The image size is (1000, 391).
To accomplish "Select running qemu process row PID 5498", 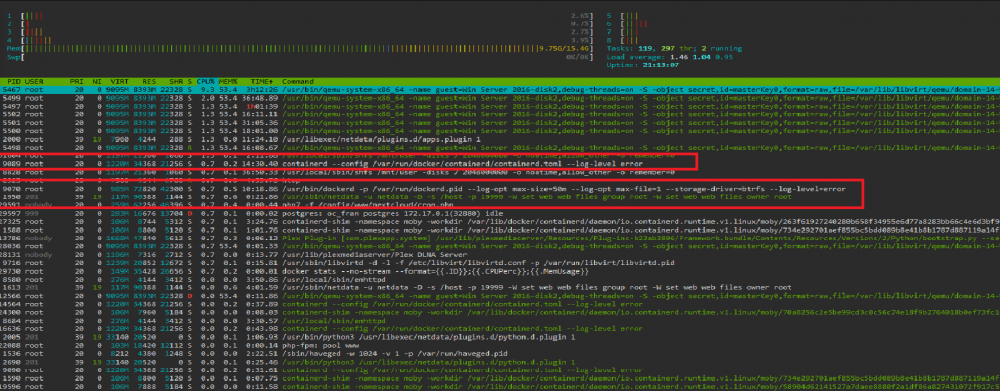I will [x=500, y=148].
